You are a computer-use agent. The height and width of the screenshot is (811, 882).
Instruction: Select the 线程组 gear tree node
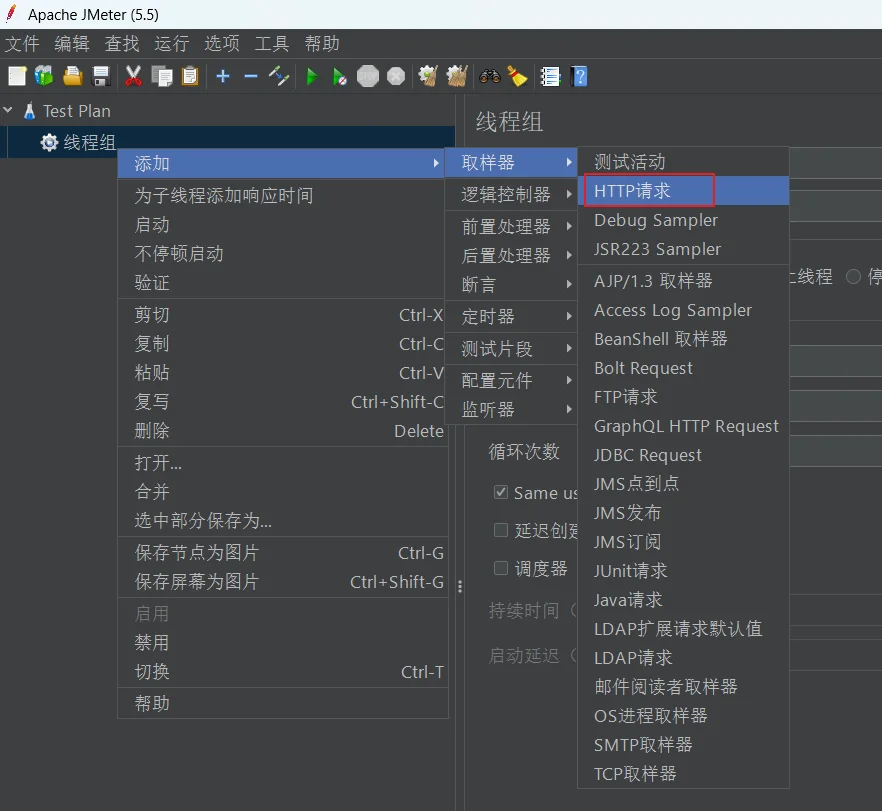(x=78, y=142)
